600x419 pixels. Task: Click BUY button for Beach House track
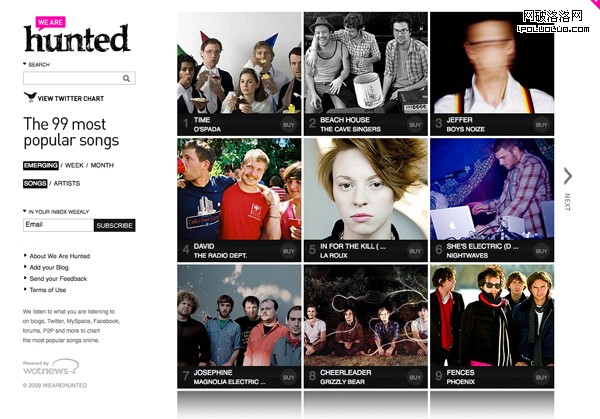click(x=415, y=125)
